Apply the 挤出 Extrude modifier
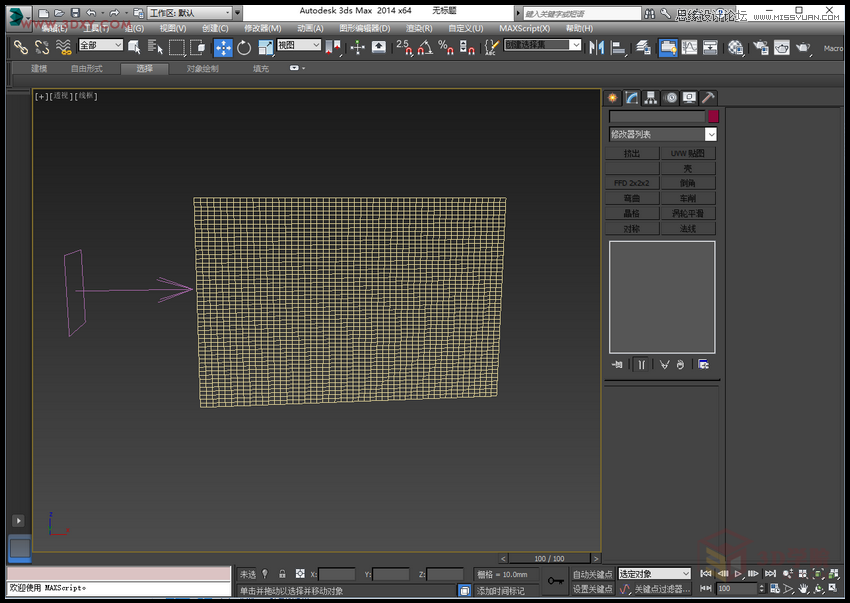 click(x=631, y=152)
